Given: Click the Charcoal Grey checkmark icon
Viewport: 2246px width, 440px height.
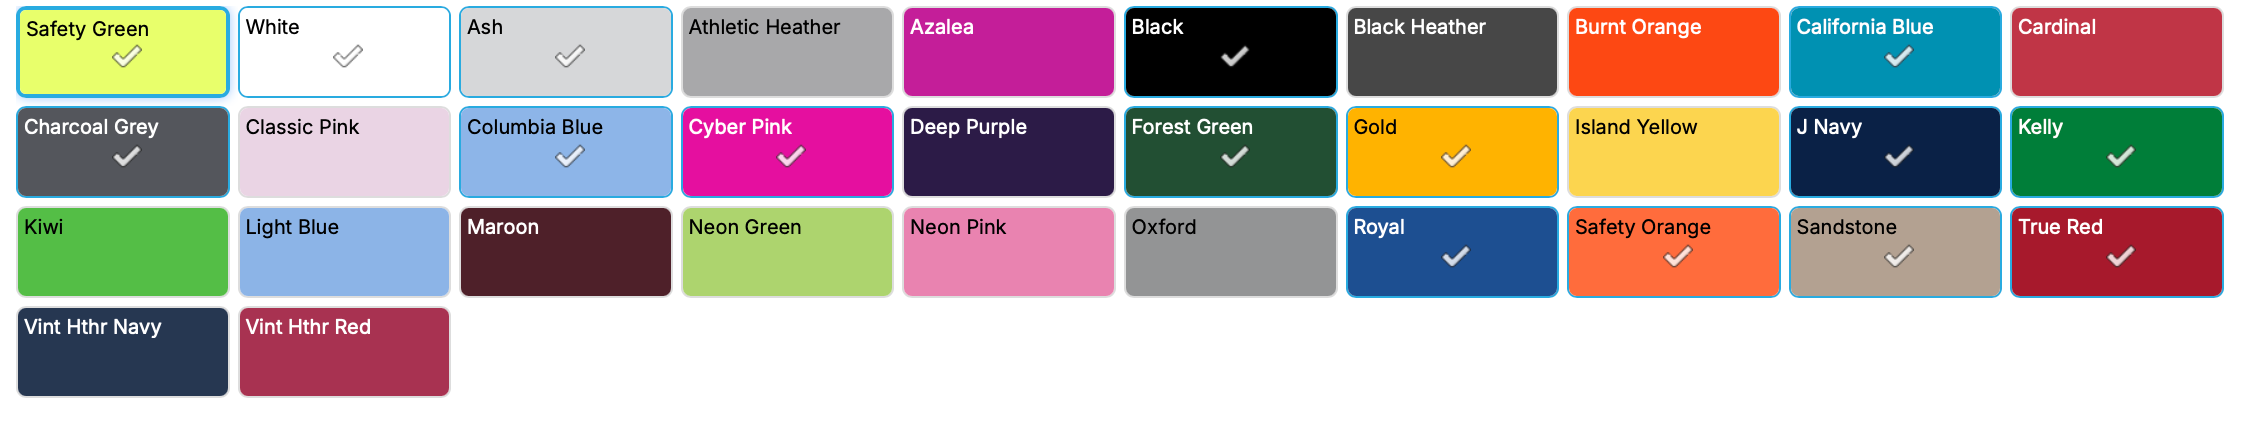Looking at the screenshot, I should 126,157.
